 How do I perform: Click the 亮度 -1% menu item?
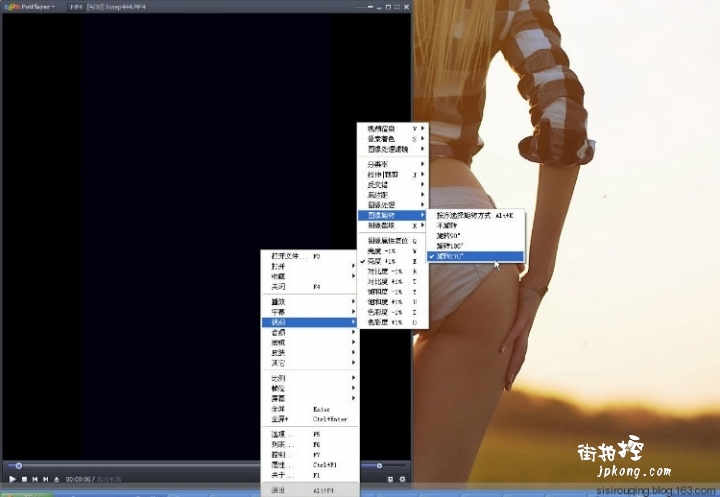point(386,251)
